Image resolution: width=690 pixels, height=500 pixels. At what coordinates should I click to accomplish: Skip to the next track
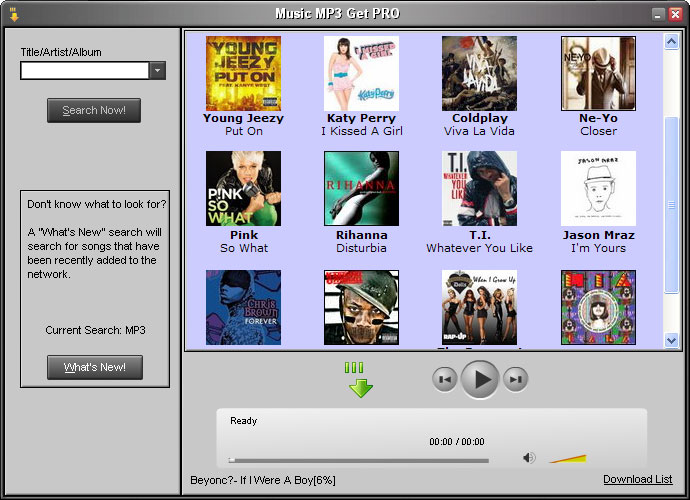516,379
